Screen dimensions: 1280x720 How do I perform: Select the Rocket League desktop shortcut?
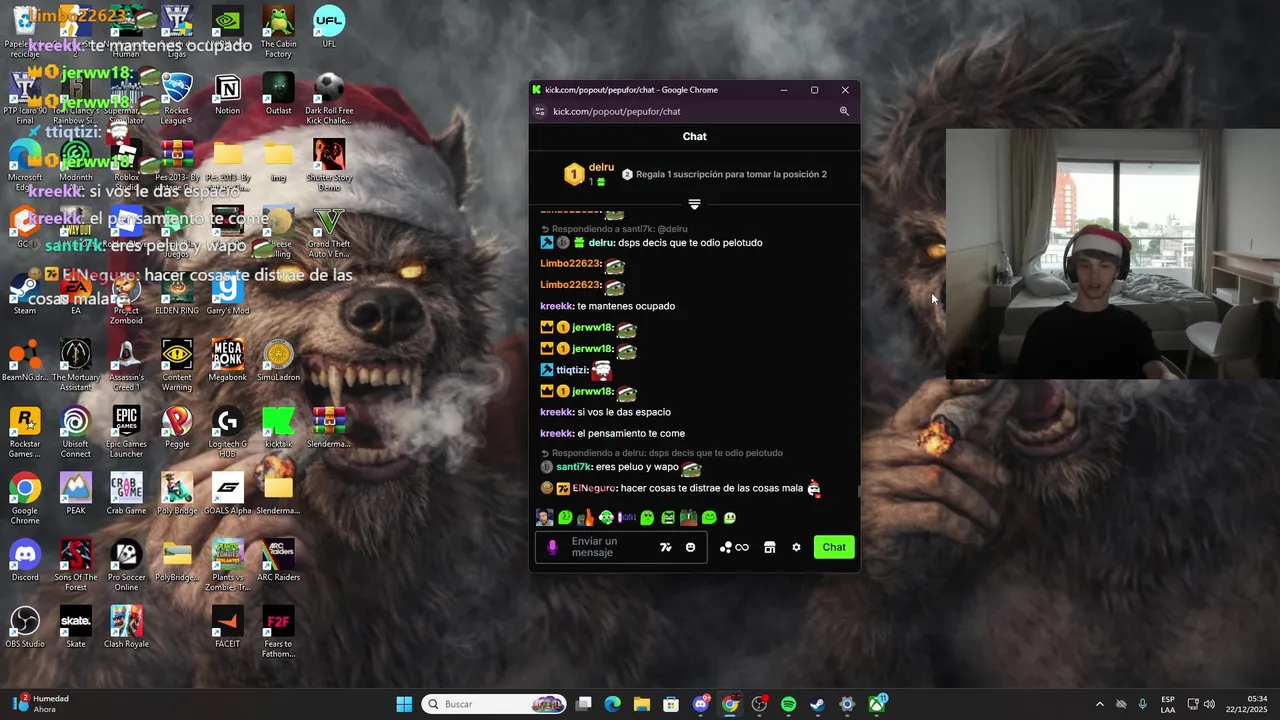pos(177,99)
